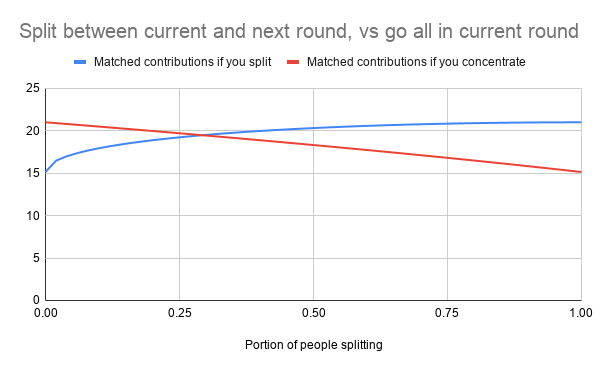Click the red line's start at 0.00
The image size is (600, 371).
pos(46,122)
